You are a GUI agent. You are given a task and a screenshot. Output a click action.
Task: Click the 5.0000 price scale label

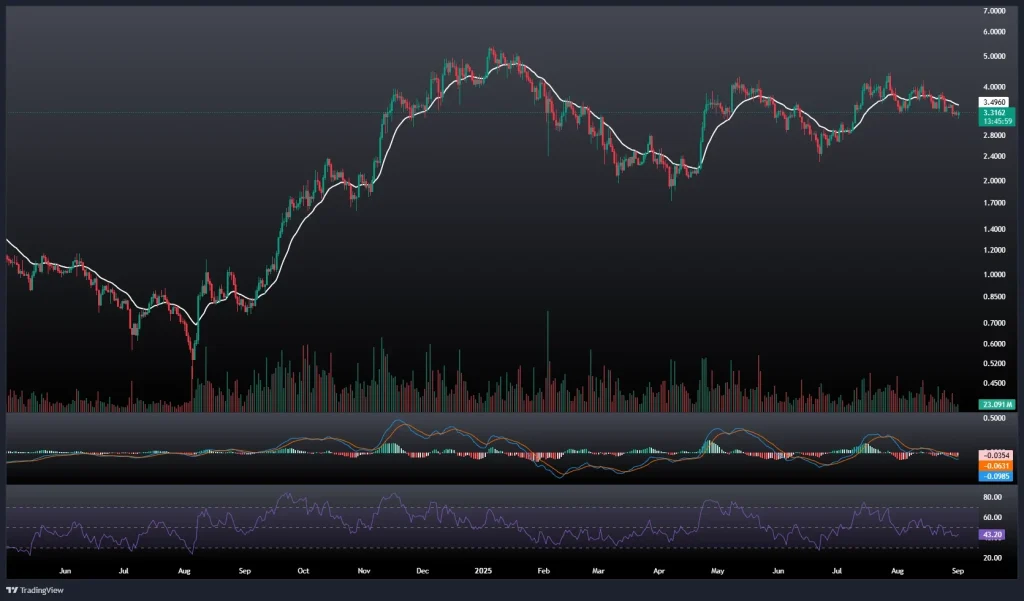996,56
